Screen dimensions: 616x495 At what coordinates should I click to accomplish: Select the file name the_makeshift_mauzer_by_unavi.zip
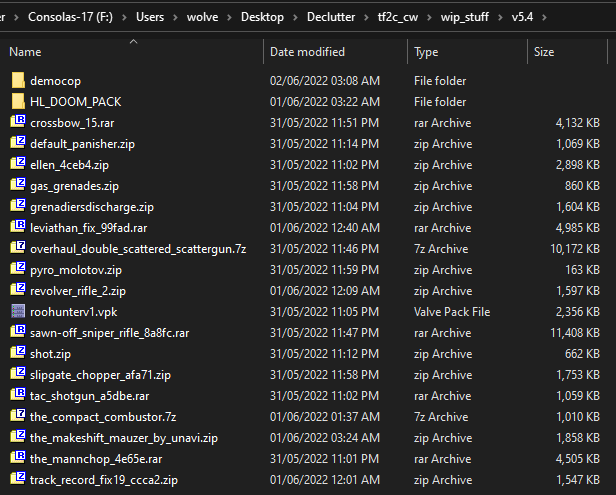[x=124, y=438]
